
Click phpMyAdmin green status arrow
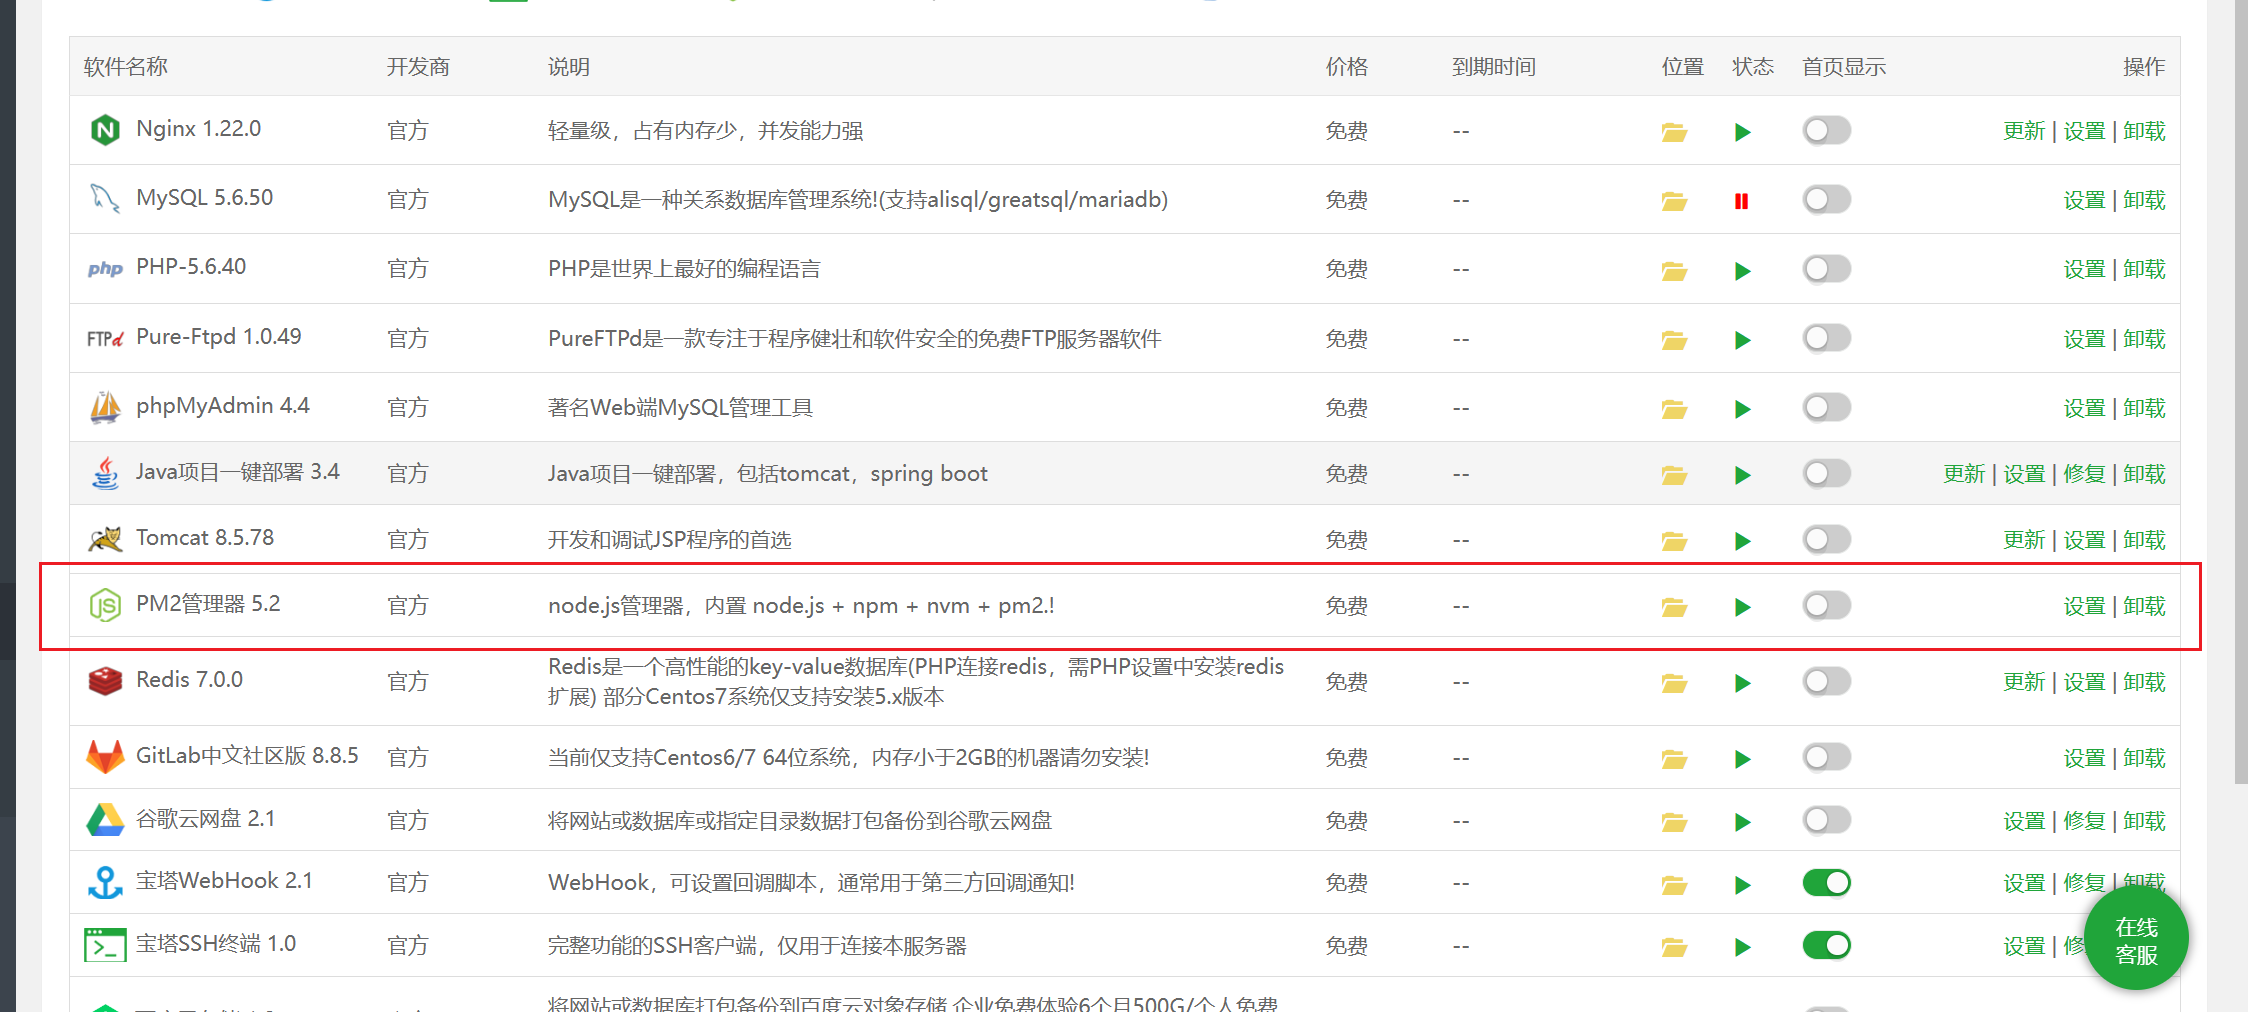(x=1742, y=409)
